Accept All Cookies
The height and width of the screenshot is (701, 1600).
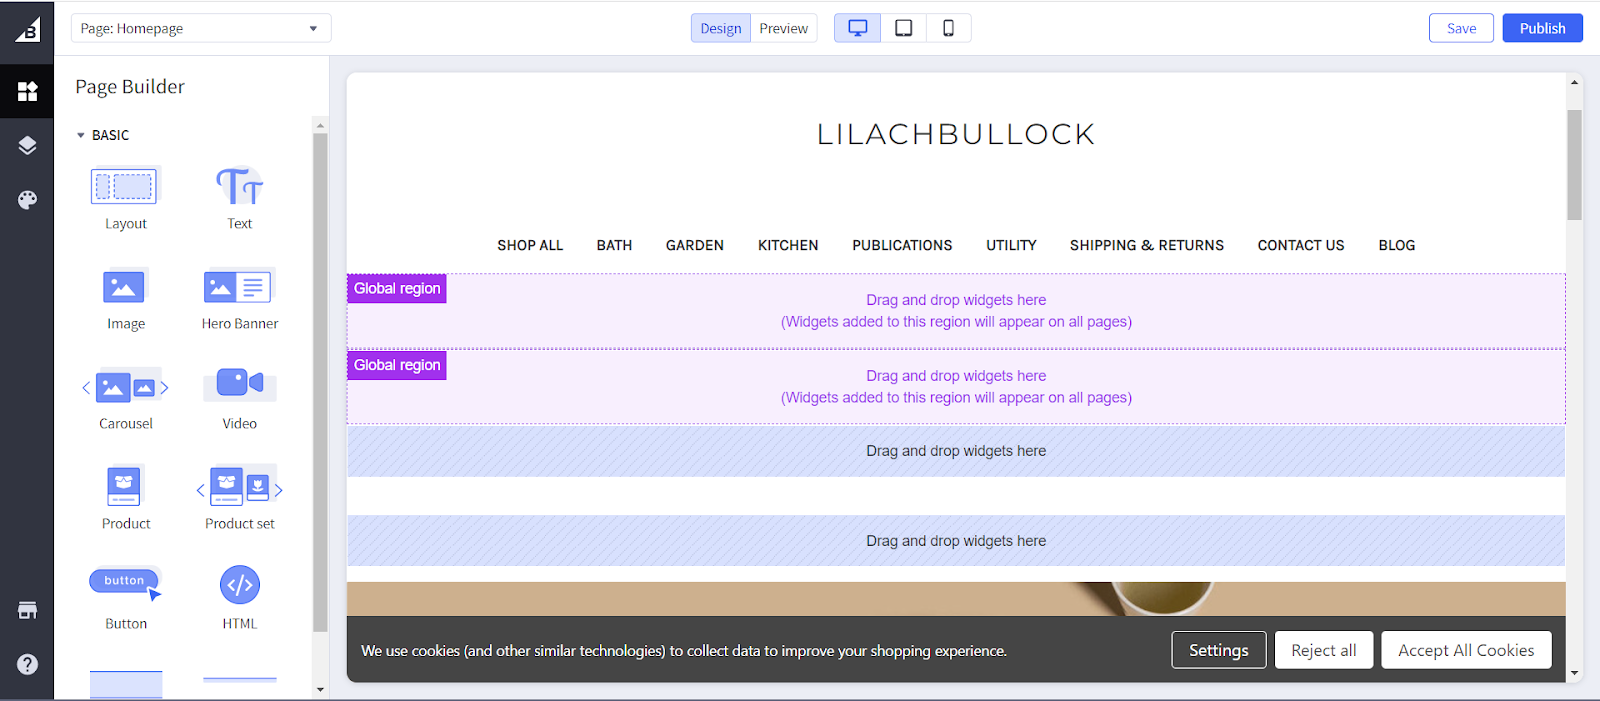coord(1466,650)
